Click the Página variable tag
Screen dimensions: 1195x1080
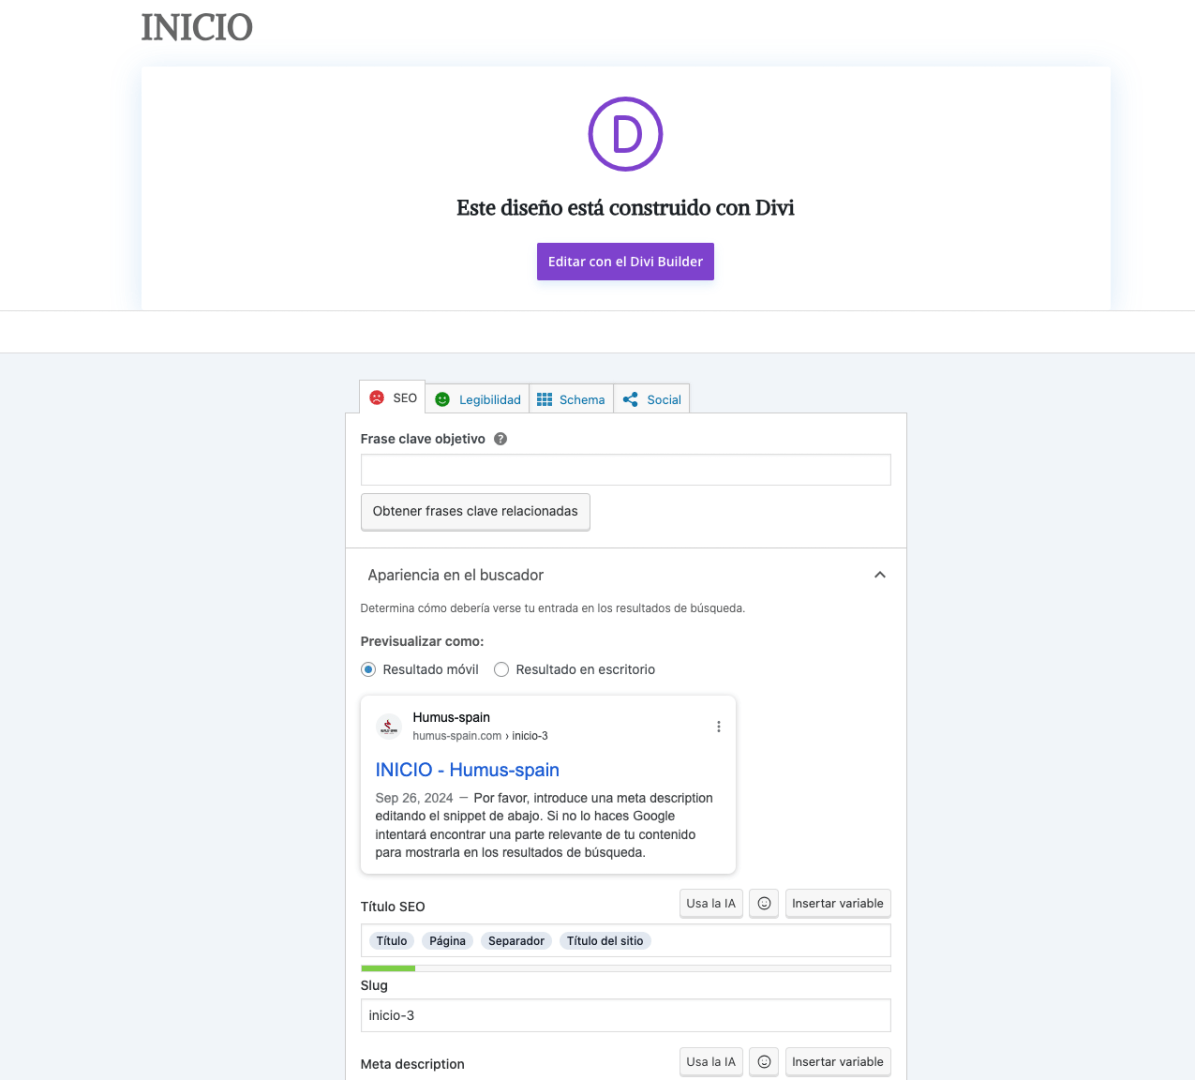tap(447, 941)
